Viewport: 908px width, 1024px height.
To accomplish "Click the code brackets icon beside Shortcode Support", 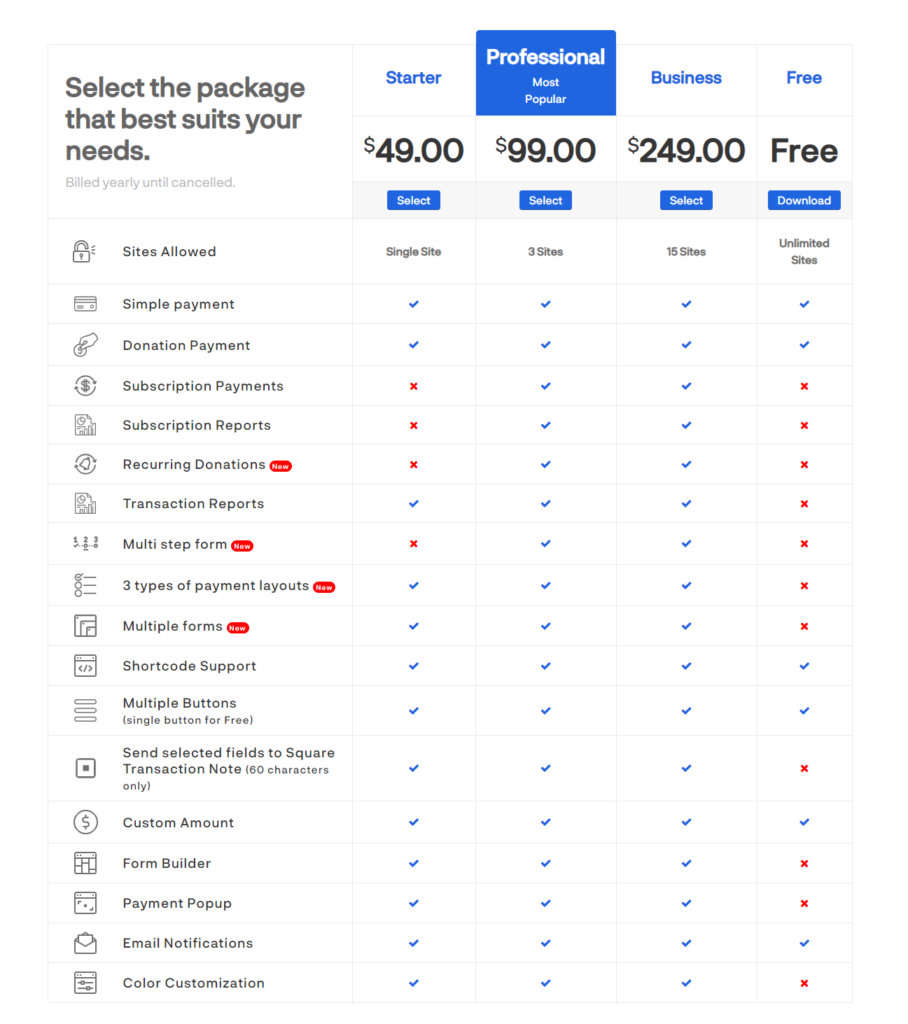I will tap(85, 665).
